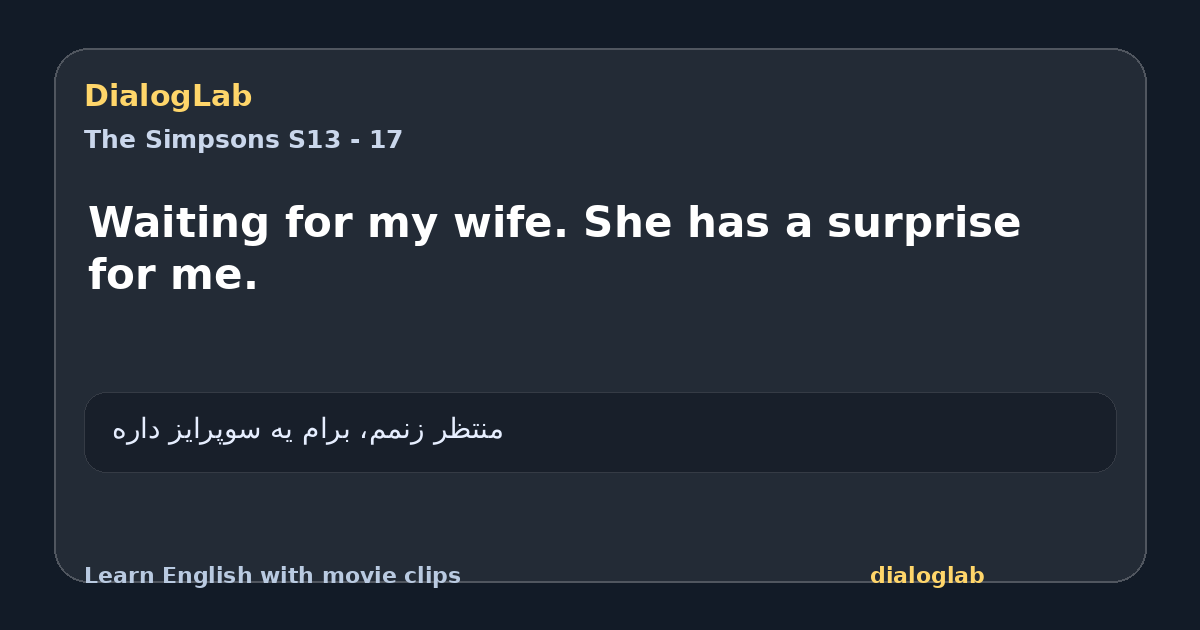The width and height of the screenshot is (1200, 630).
Task: Open the yellow dialoglab handle link
Action: [927, 576]
